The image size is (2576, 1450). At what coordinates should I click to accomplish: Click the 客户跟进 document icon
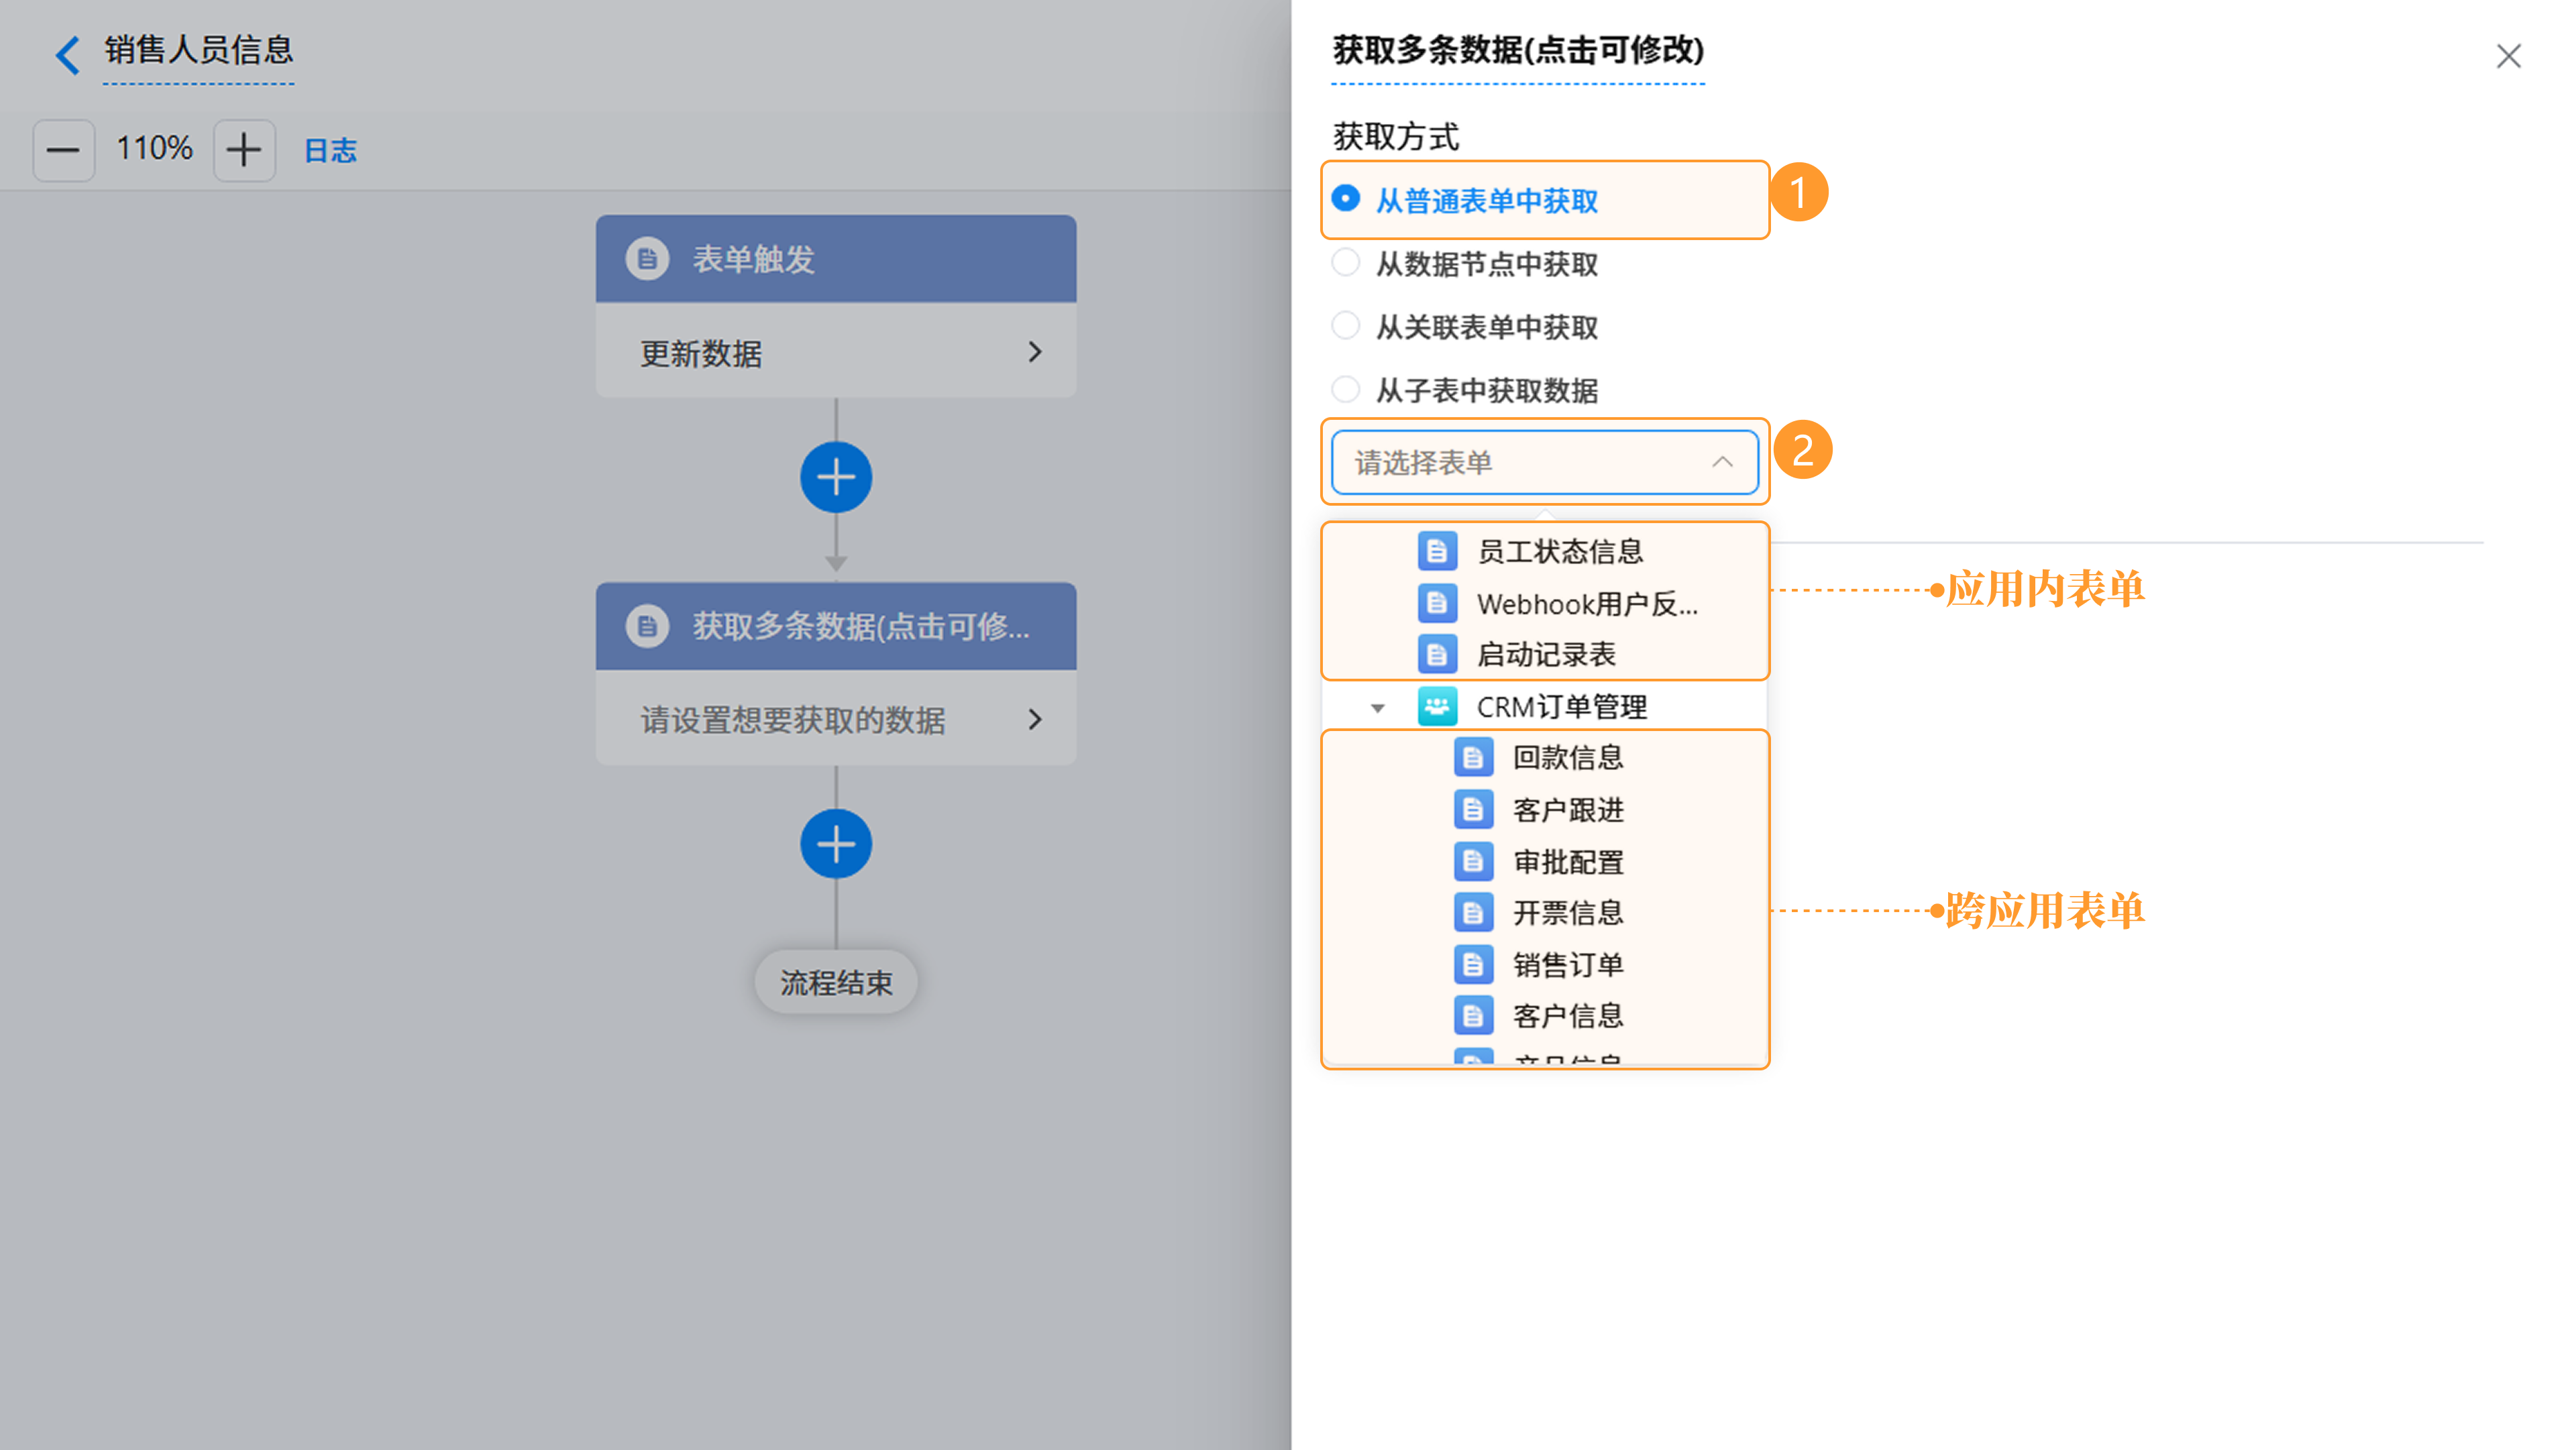pos(1473,809)
